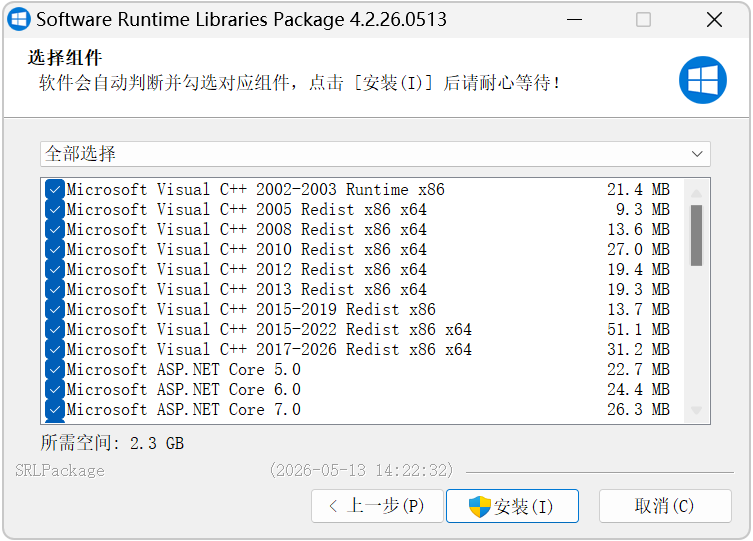Image resolution: width=753 pixels, height=541 pixels.
Task: Toggle Visual C++ 2010 Redist checkbox
Action: (x=55, y=250)
